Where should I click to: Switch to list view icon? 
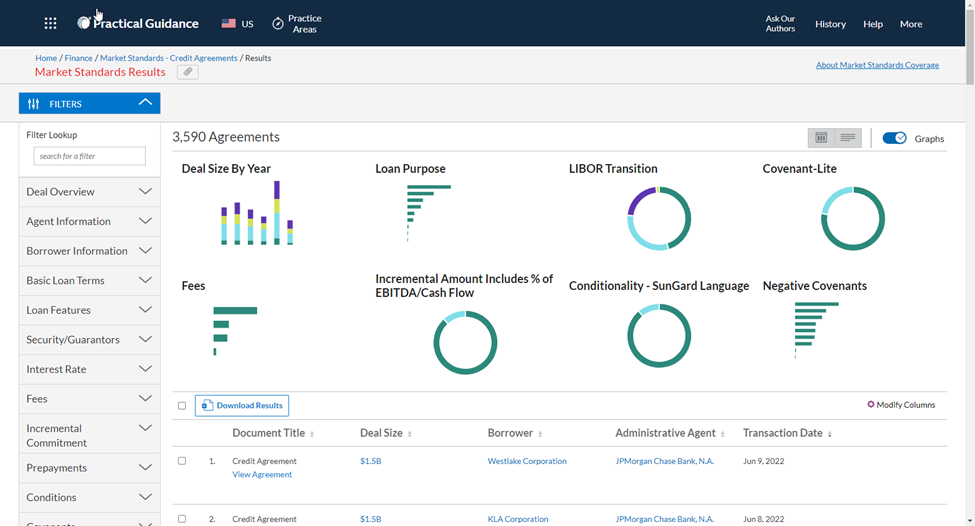tap(848, 138)
